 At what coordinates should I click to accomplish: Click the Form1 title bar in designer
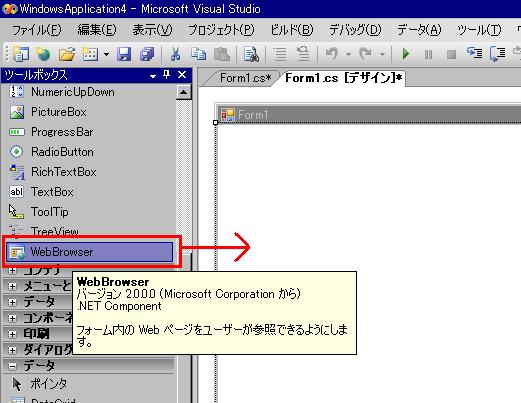click(x=369, y=115)
